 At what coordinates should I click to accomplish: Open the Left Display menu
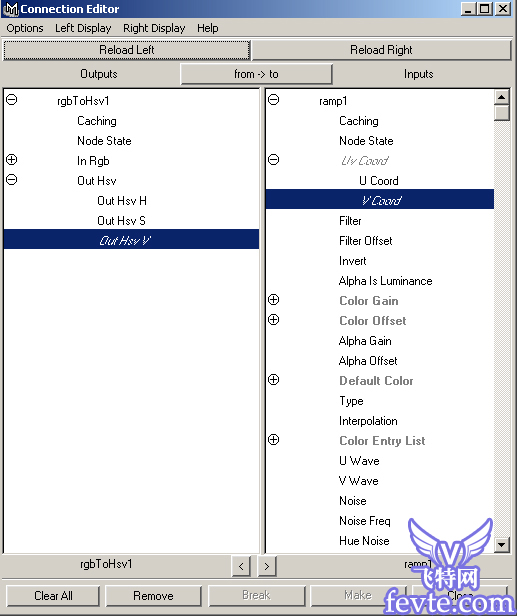tap(83, 28)
